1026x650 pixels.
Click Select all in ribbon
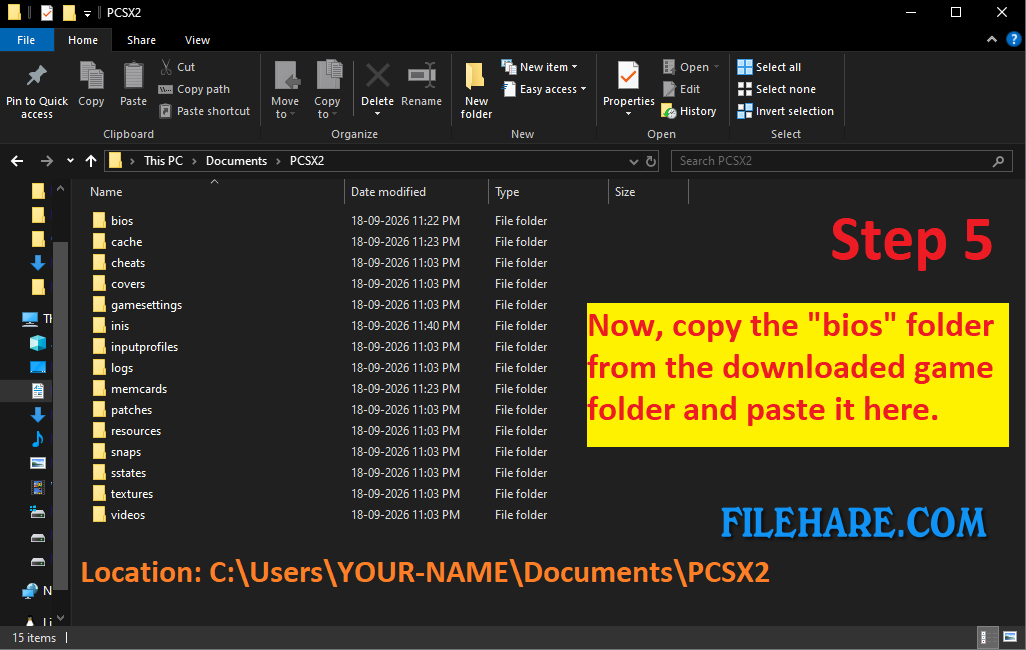[769, 67]
